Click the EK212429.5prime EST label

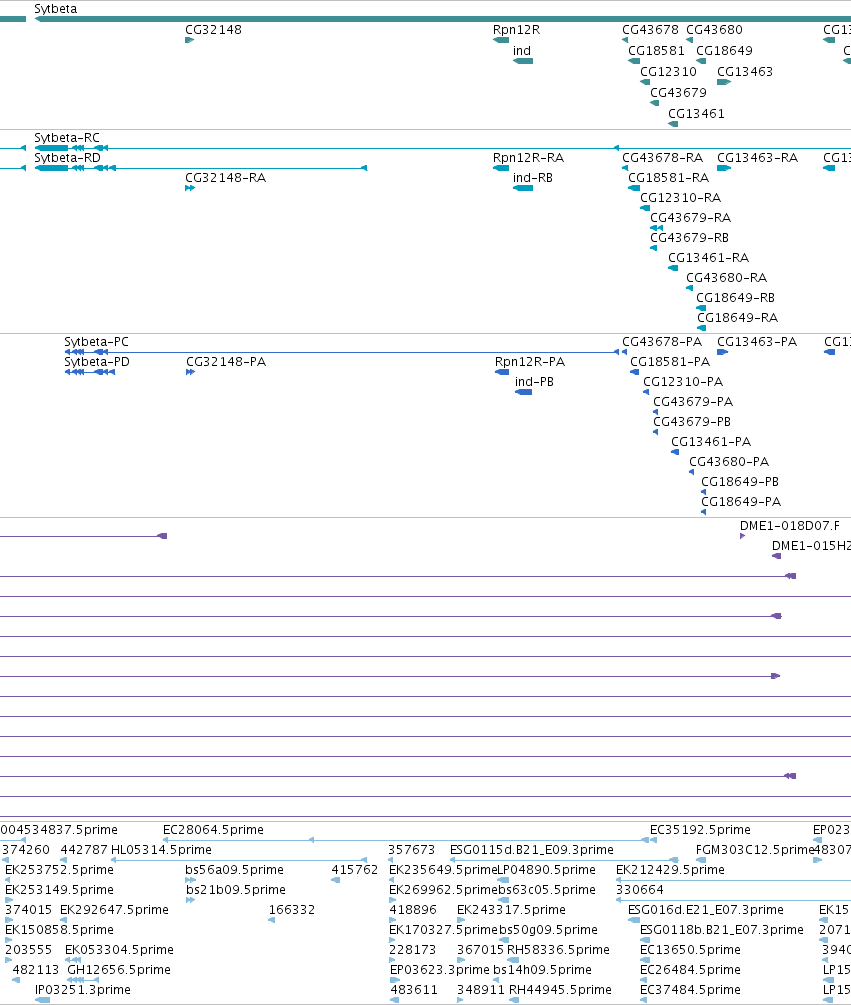coord(670,870)
